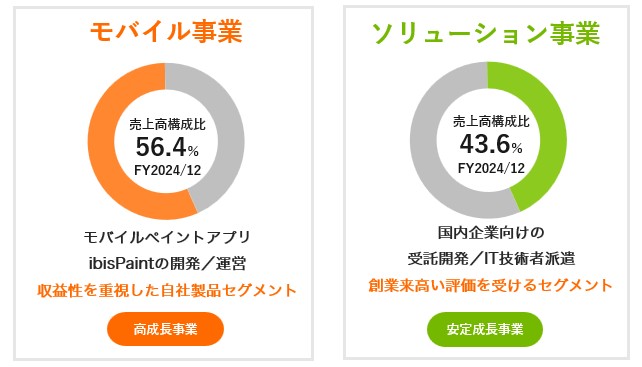Click the モバイルペイントアプリ description line
The height and width of the screenshot is (367, 642).
coord(167,237)
